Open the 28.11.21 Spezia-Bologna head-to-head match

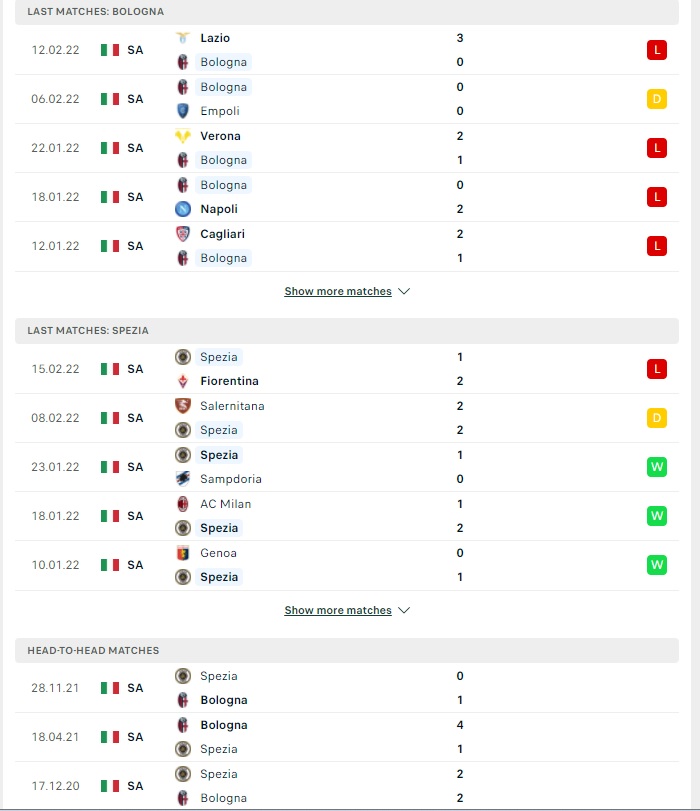tap(347, 688)
